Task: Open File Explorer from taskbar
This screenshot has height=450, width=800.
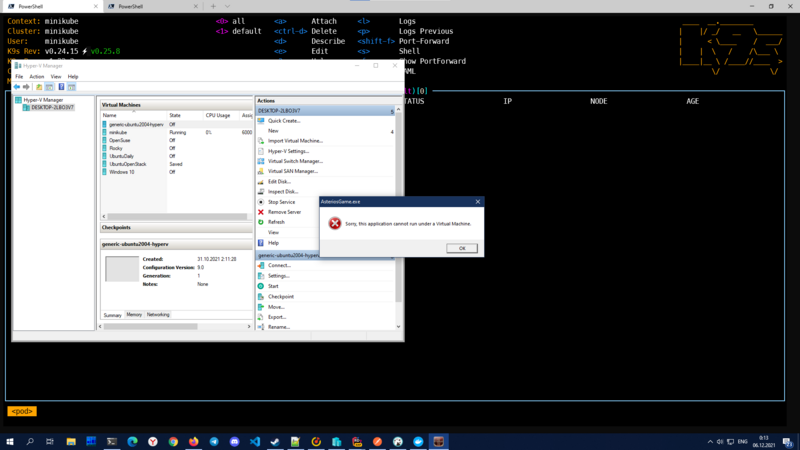Action: [x=71, y=442]
